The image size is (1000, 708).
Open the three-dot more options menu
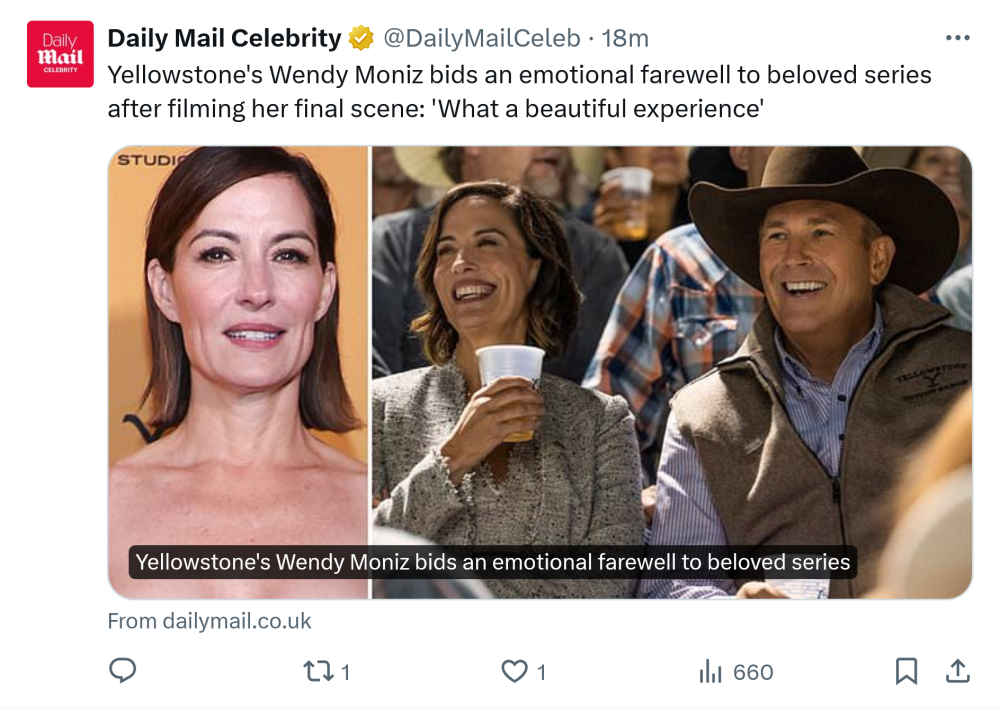(x=957, y=38)
